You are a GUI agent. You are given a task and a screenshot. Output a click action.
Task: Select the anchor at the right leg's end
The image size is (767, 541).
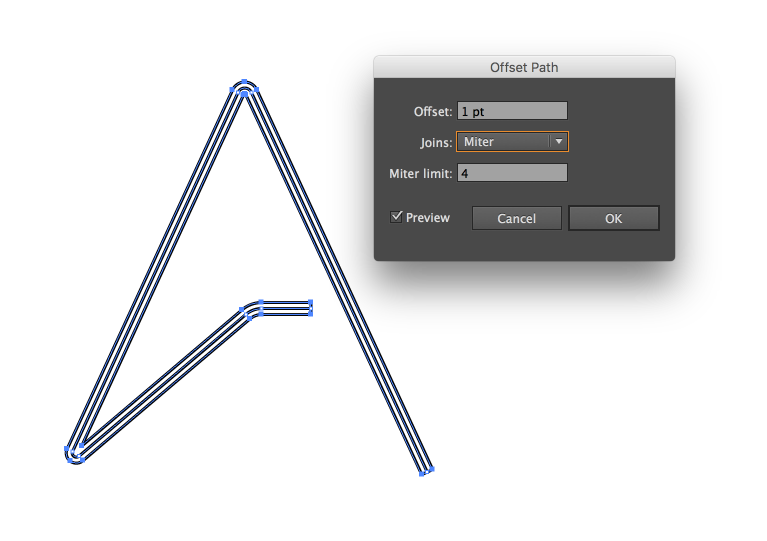427,472
